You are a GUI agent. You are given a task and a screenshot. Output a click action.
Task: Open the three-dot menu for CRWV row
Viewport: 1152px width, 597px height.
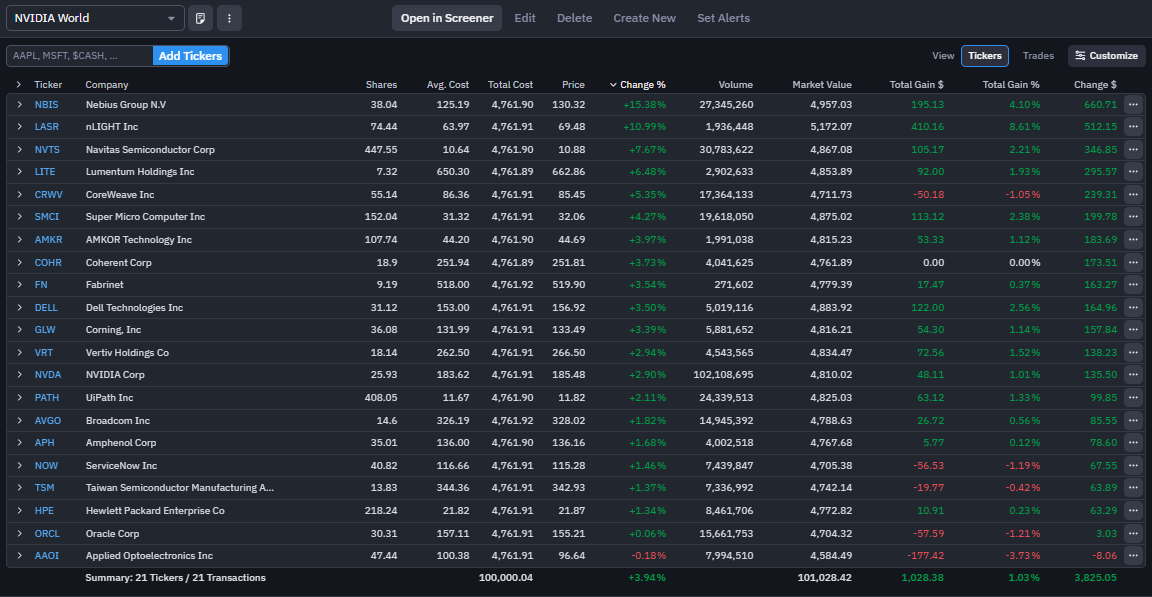tap(1133, 194)
